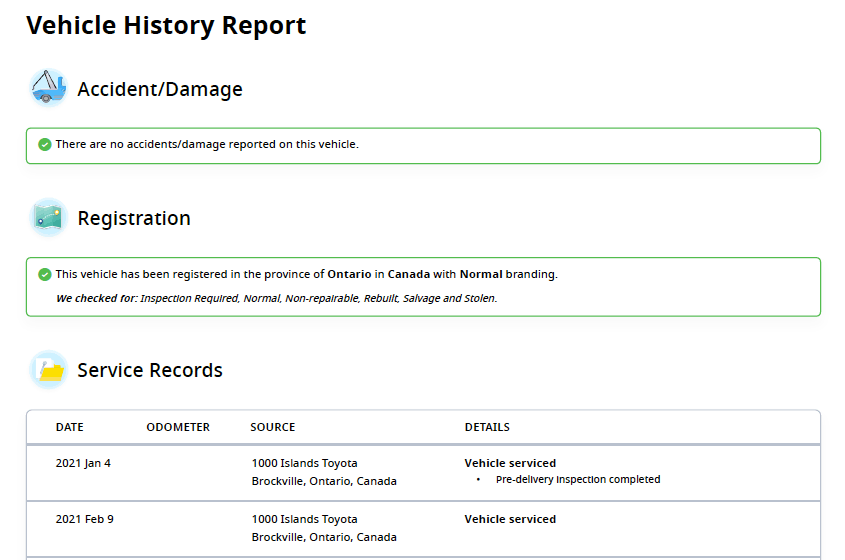Viewport: 845px width, 560px height.
Task: Click Pre-delivery inspection completed detail
Action: 578,479
